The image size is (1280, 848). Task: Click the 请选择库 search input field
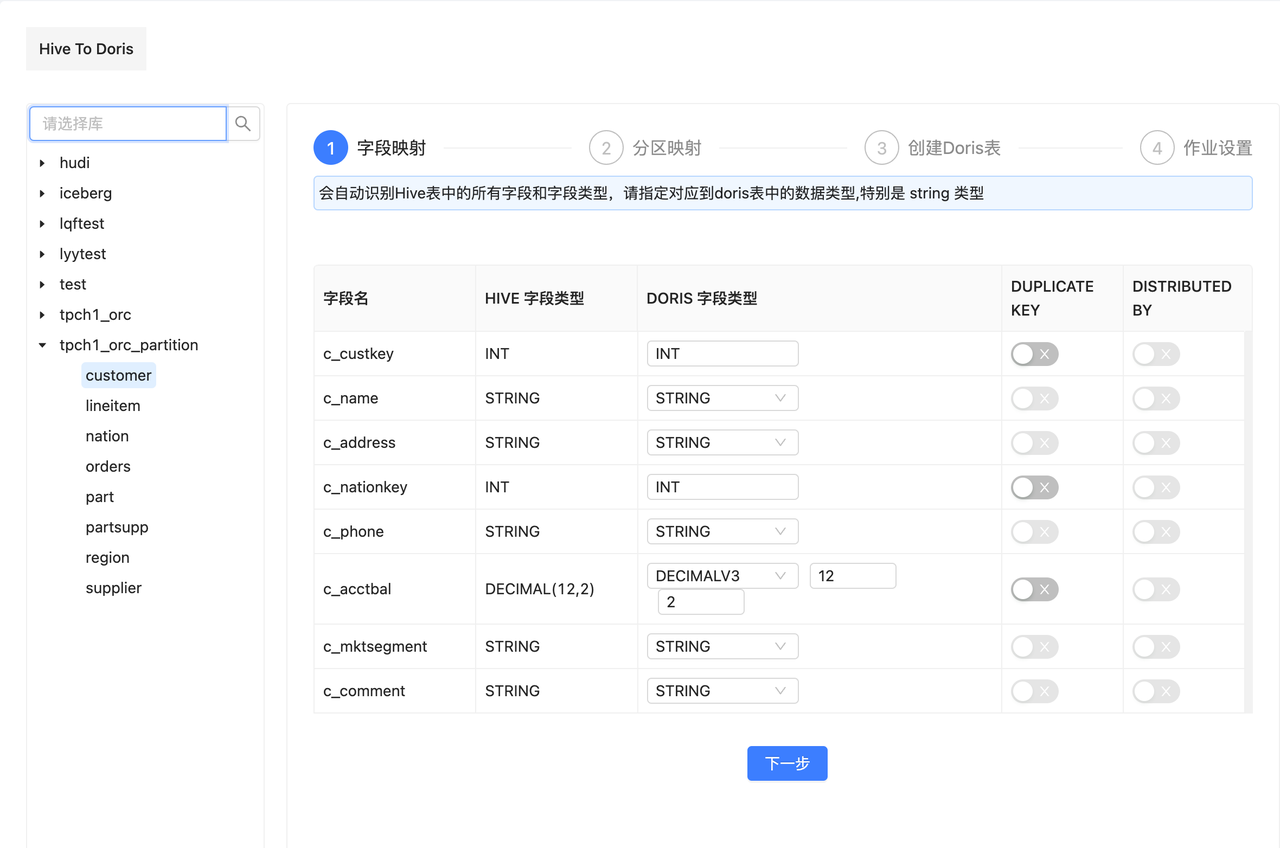(x=128, y=123)
